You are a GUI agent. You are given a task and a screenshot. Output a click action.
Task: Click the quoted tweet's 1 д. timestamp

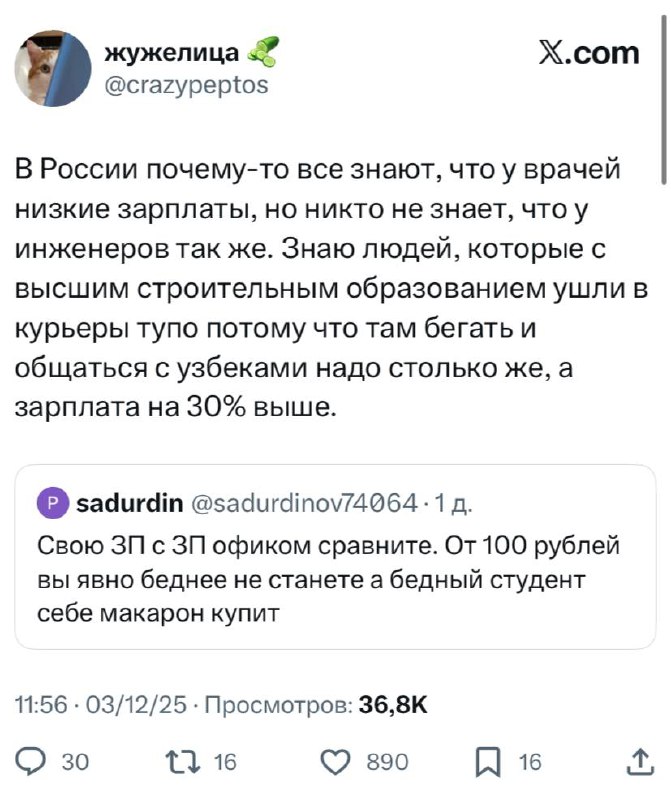(x=452, y=503)
